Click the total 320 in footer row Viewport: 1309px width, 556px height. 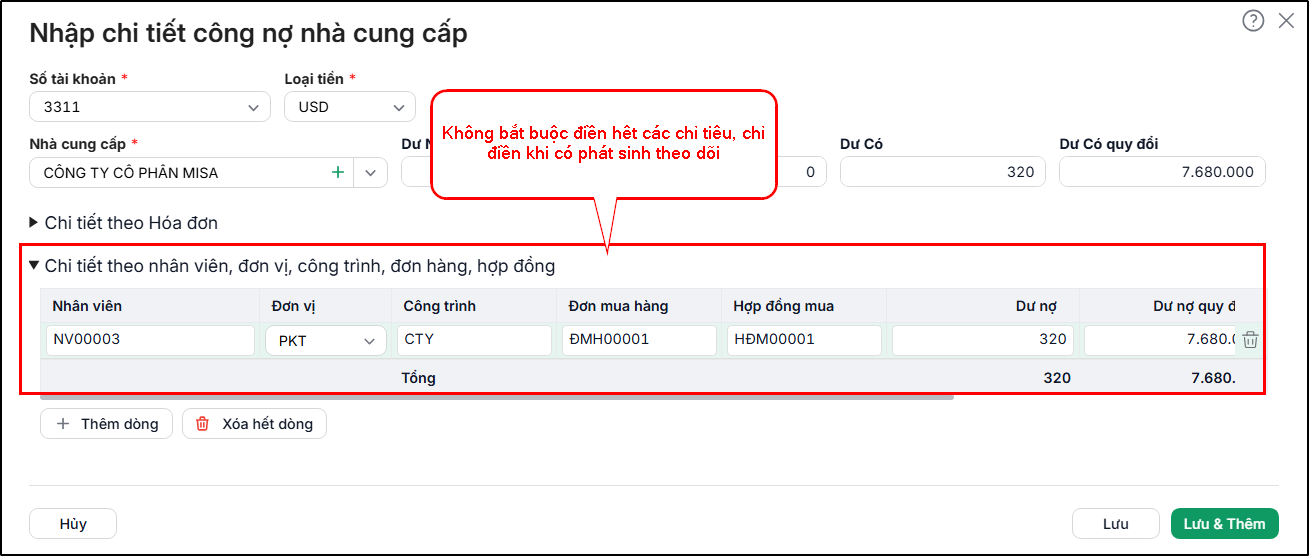pyautogui.click(x=1057, y=378)
